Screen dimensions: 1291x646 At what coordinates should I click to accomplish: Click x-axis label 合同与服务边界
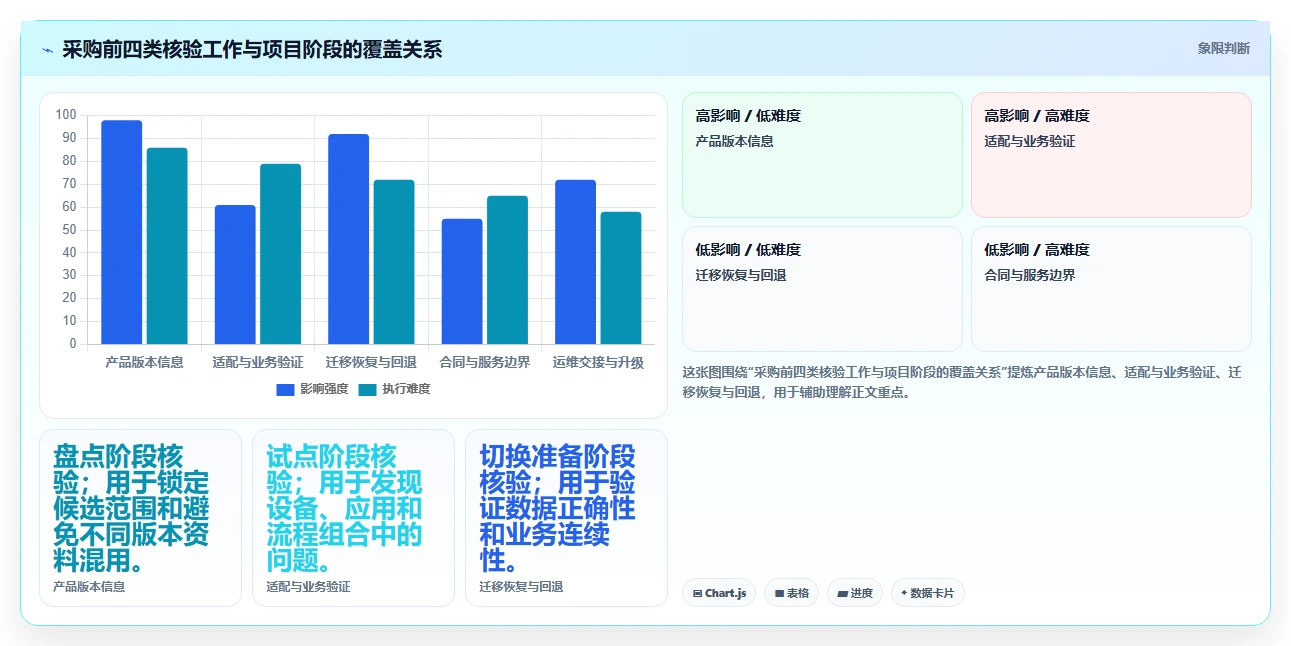485,362
